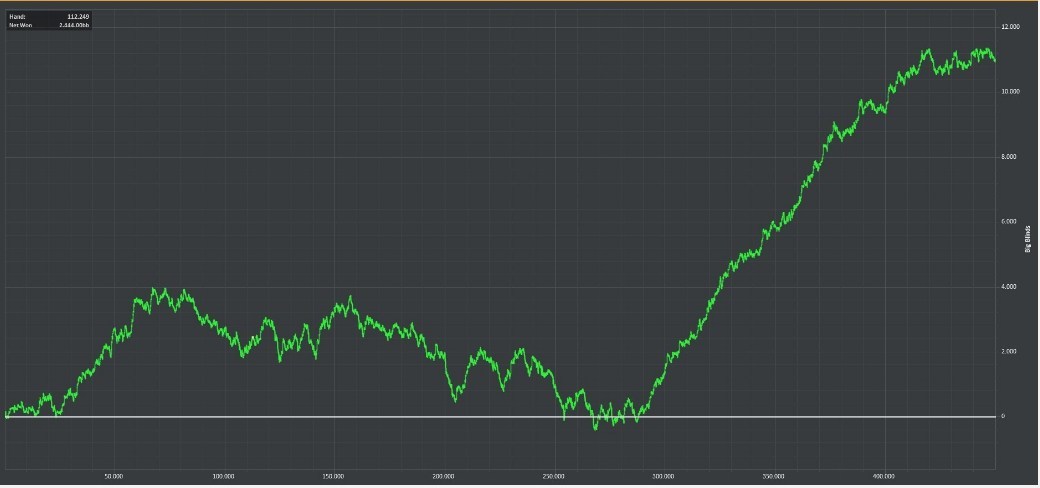The width and height of the screenshot is (1040, 488).
Task: Click the 350.000 x-axis tick label
Action: [x=774, y=476]
